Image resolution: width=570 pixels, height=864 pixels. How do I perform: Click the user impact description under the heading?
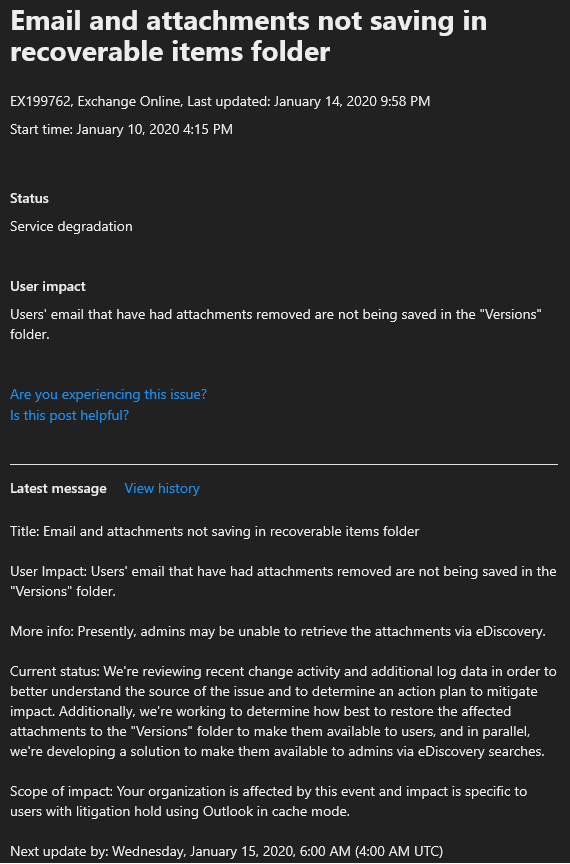click(x=276, y=325)
